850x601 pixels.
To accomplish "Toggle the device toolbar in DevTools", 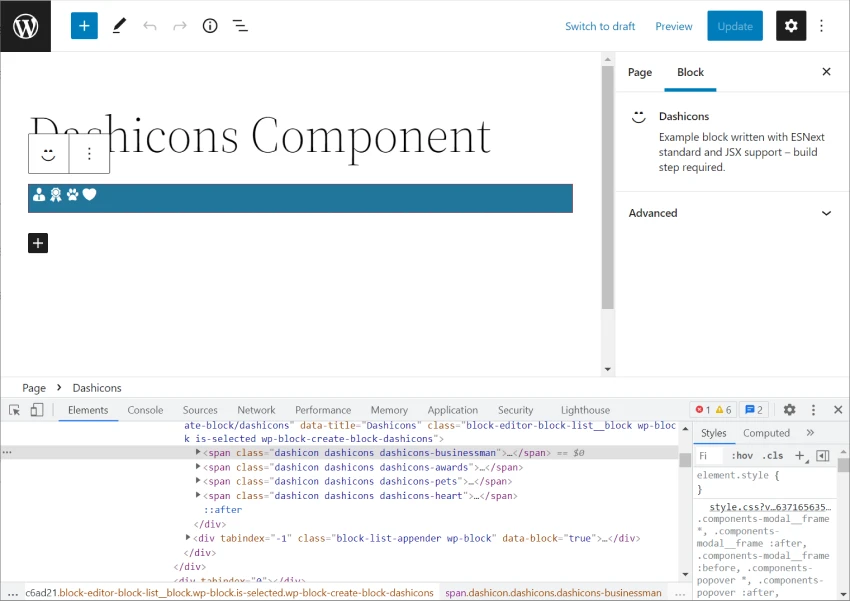I will click(37, 410).
